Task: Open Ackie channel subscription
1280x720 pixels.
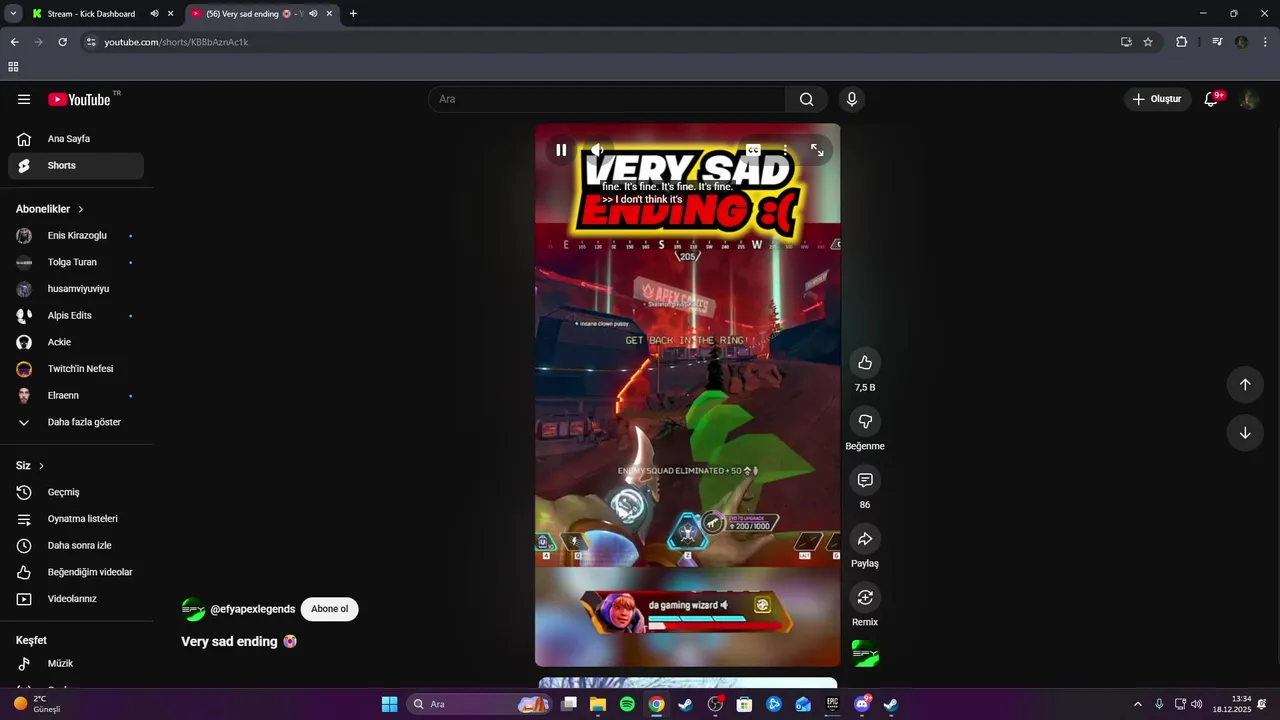Action: [x=76, y=342]
